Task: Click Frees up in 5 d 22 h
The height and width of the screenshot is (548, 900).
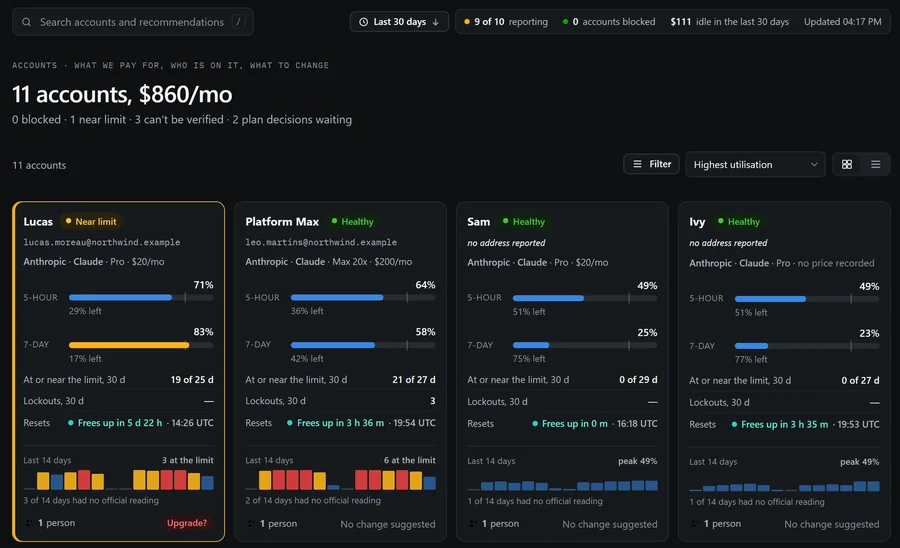Action: [x=120, y=423]
